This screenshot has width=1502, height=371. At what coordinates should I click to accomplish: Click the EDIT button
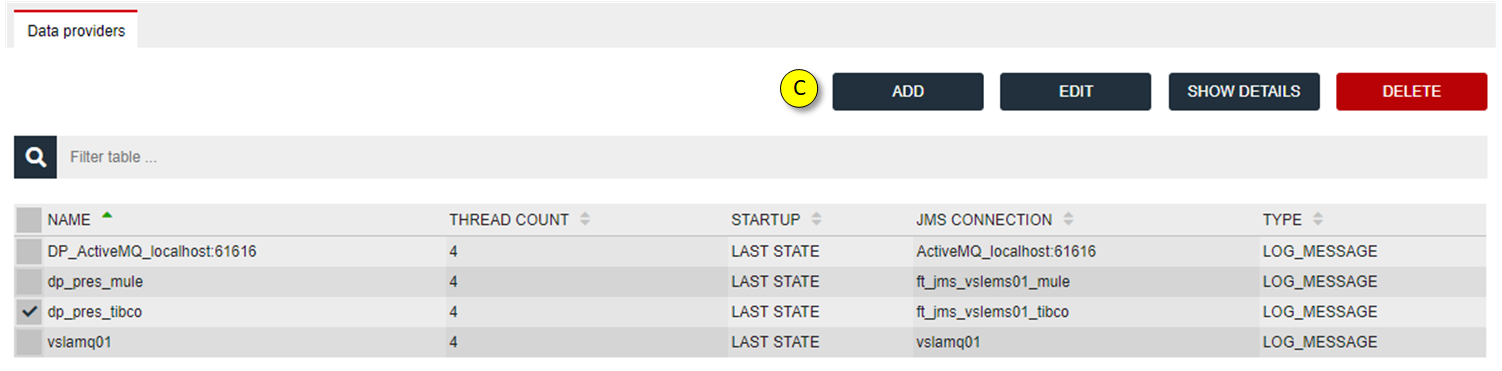point(1076,91)
